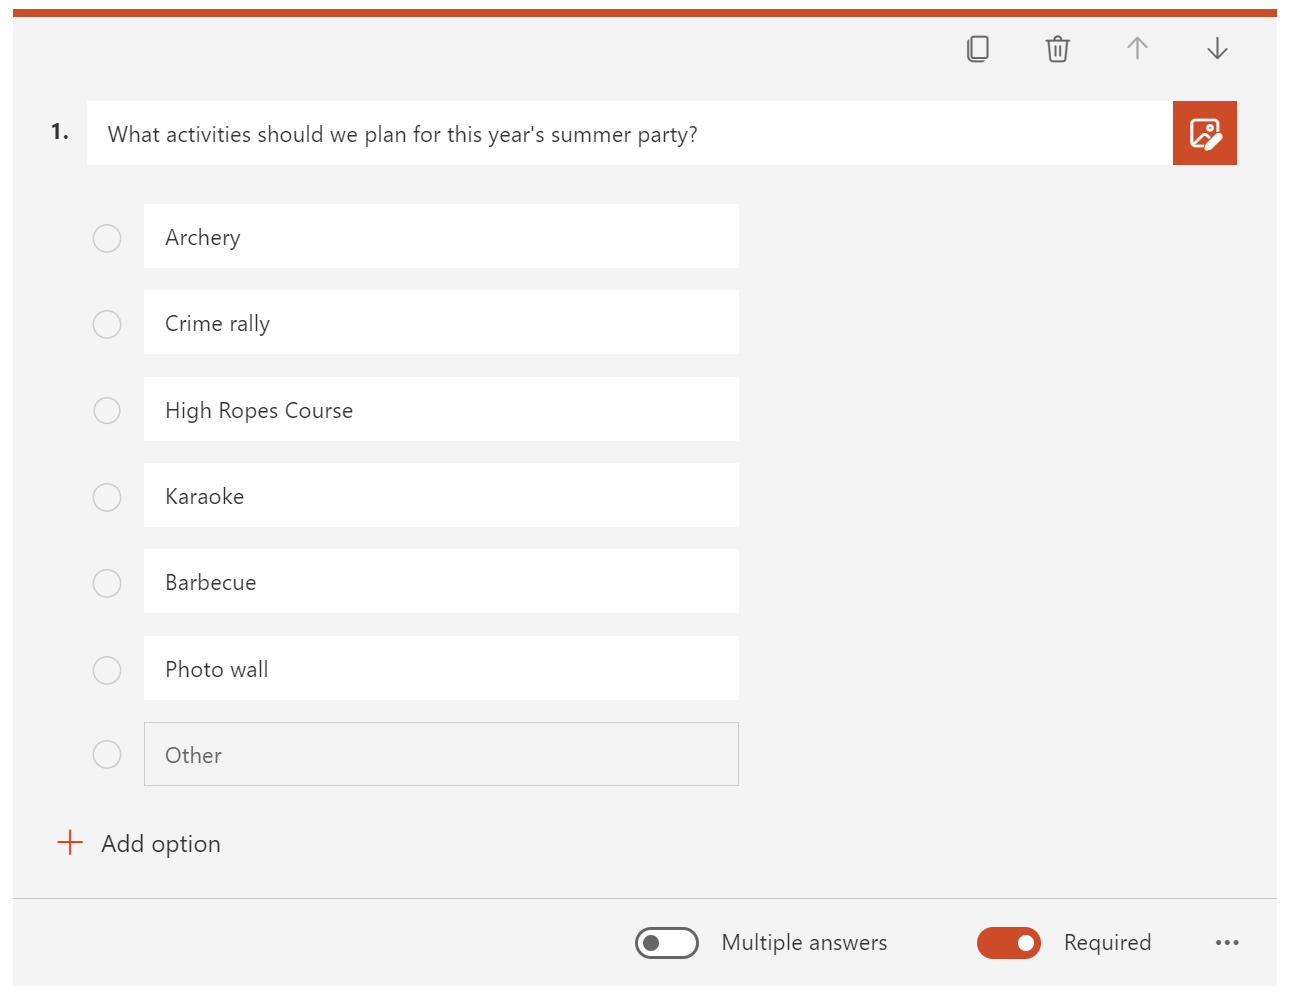
Task: Disable the Required toggle
Action: [1008, 942]
